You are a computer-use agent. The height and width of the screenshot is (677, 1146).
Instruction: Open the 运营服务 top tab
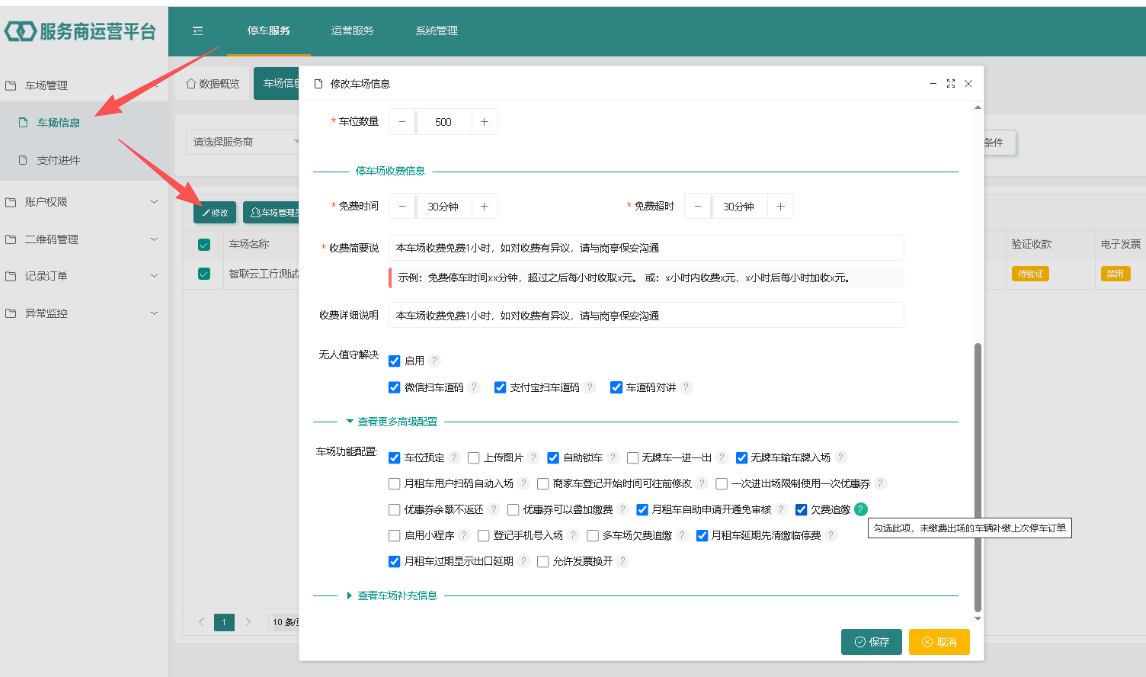point(352,31)
